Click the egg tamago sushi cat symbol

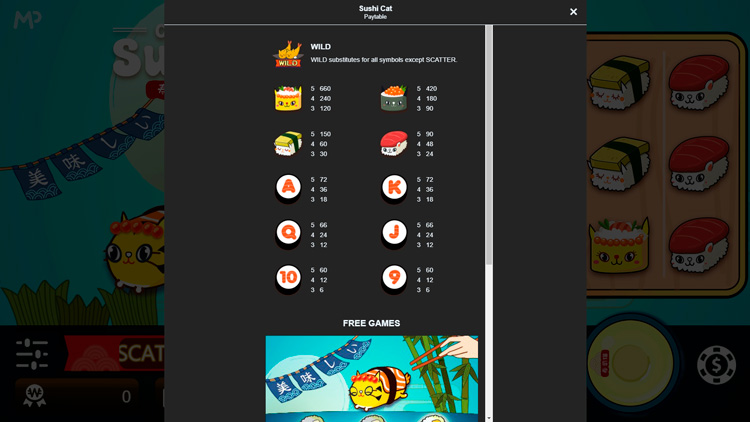coord(288,144)
